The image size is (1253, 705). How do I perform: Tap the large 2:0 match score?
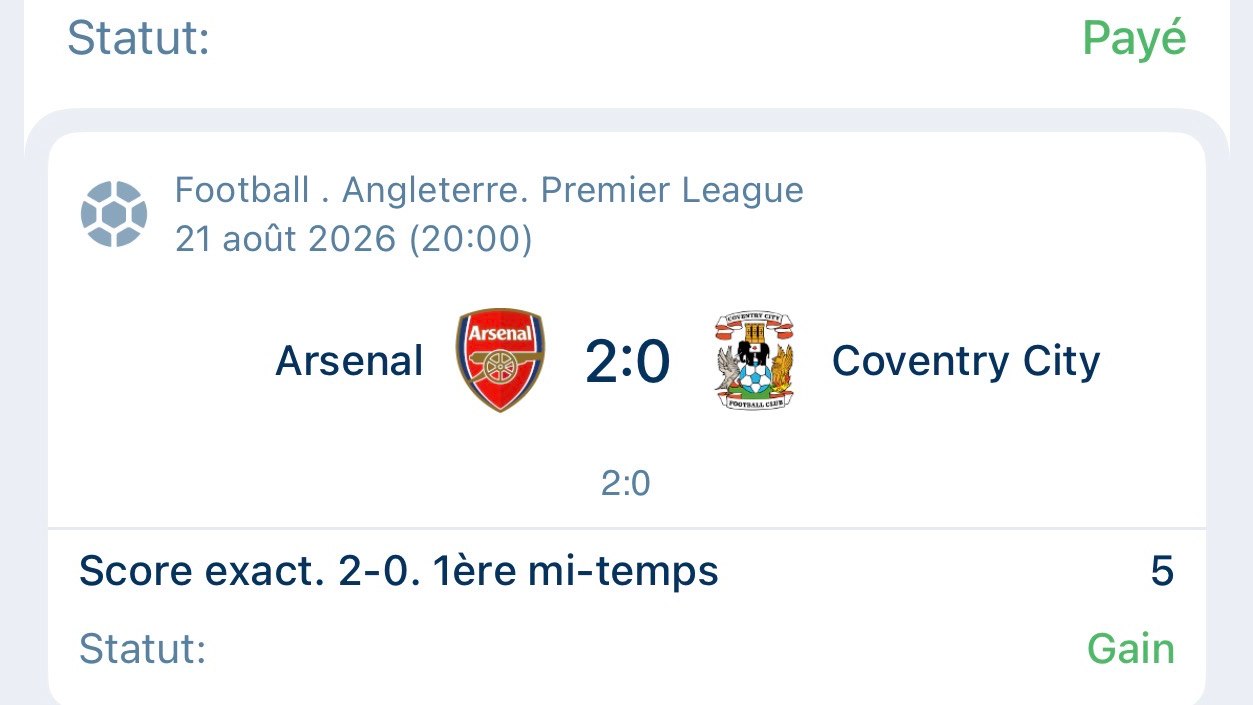click(627, 361)
